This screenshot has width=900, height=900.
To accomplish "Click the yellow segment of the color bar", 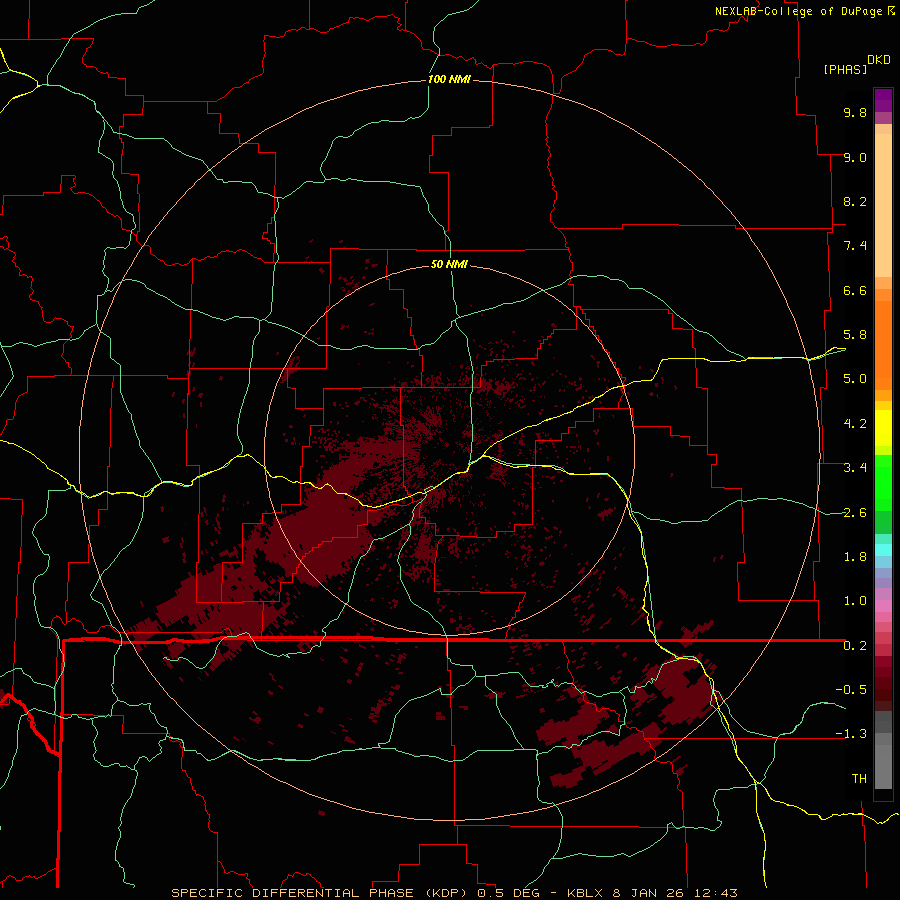I will click(883, 428).
